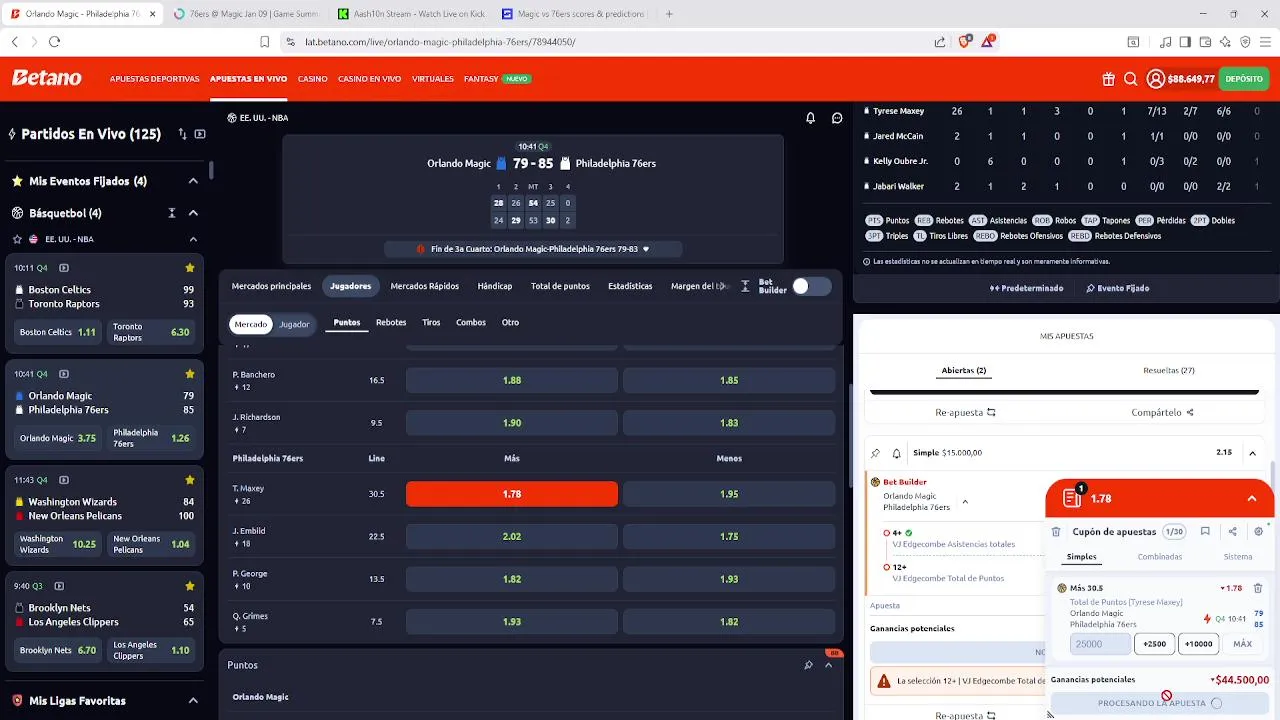
Task: Open the account profile icon beside balance
Action: [x=1156, y=79]
